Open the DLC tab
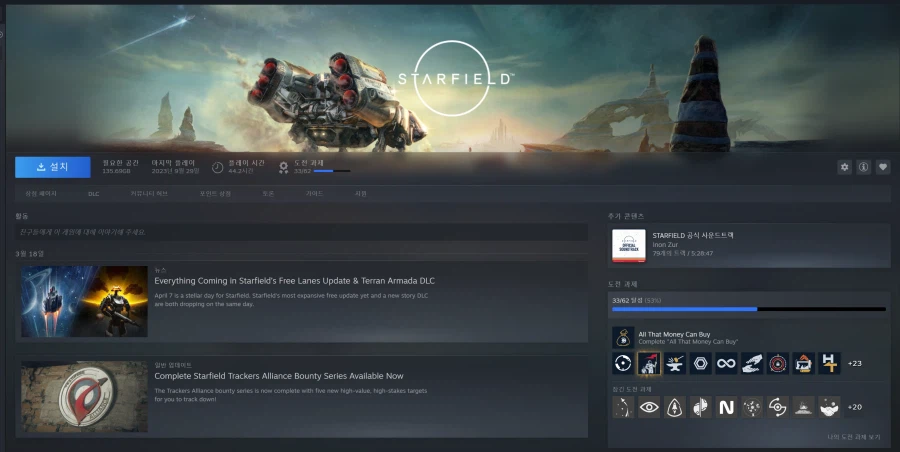The width and height of the screenshot is (900, 452). point(94,193)
